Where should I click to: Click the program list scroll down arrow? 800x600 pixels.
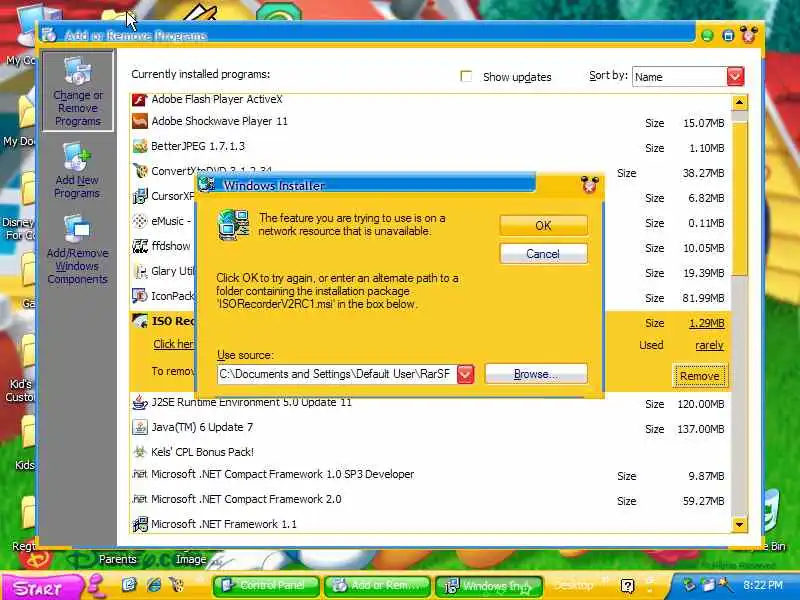point(739,524)
